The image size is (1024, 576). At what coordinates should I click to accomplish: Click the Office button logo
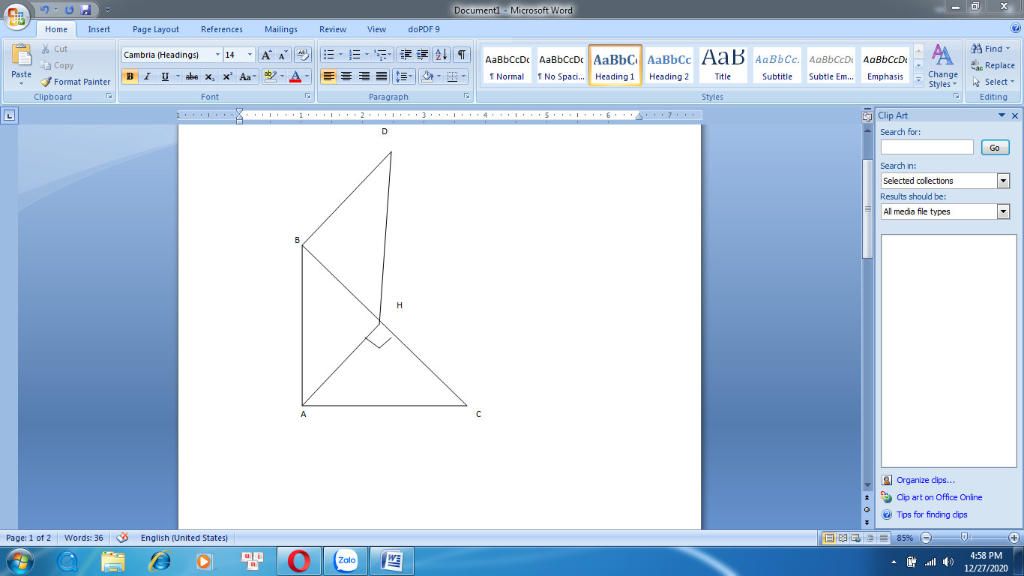[x=16, y=16]
